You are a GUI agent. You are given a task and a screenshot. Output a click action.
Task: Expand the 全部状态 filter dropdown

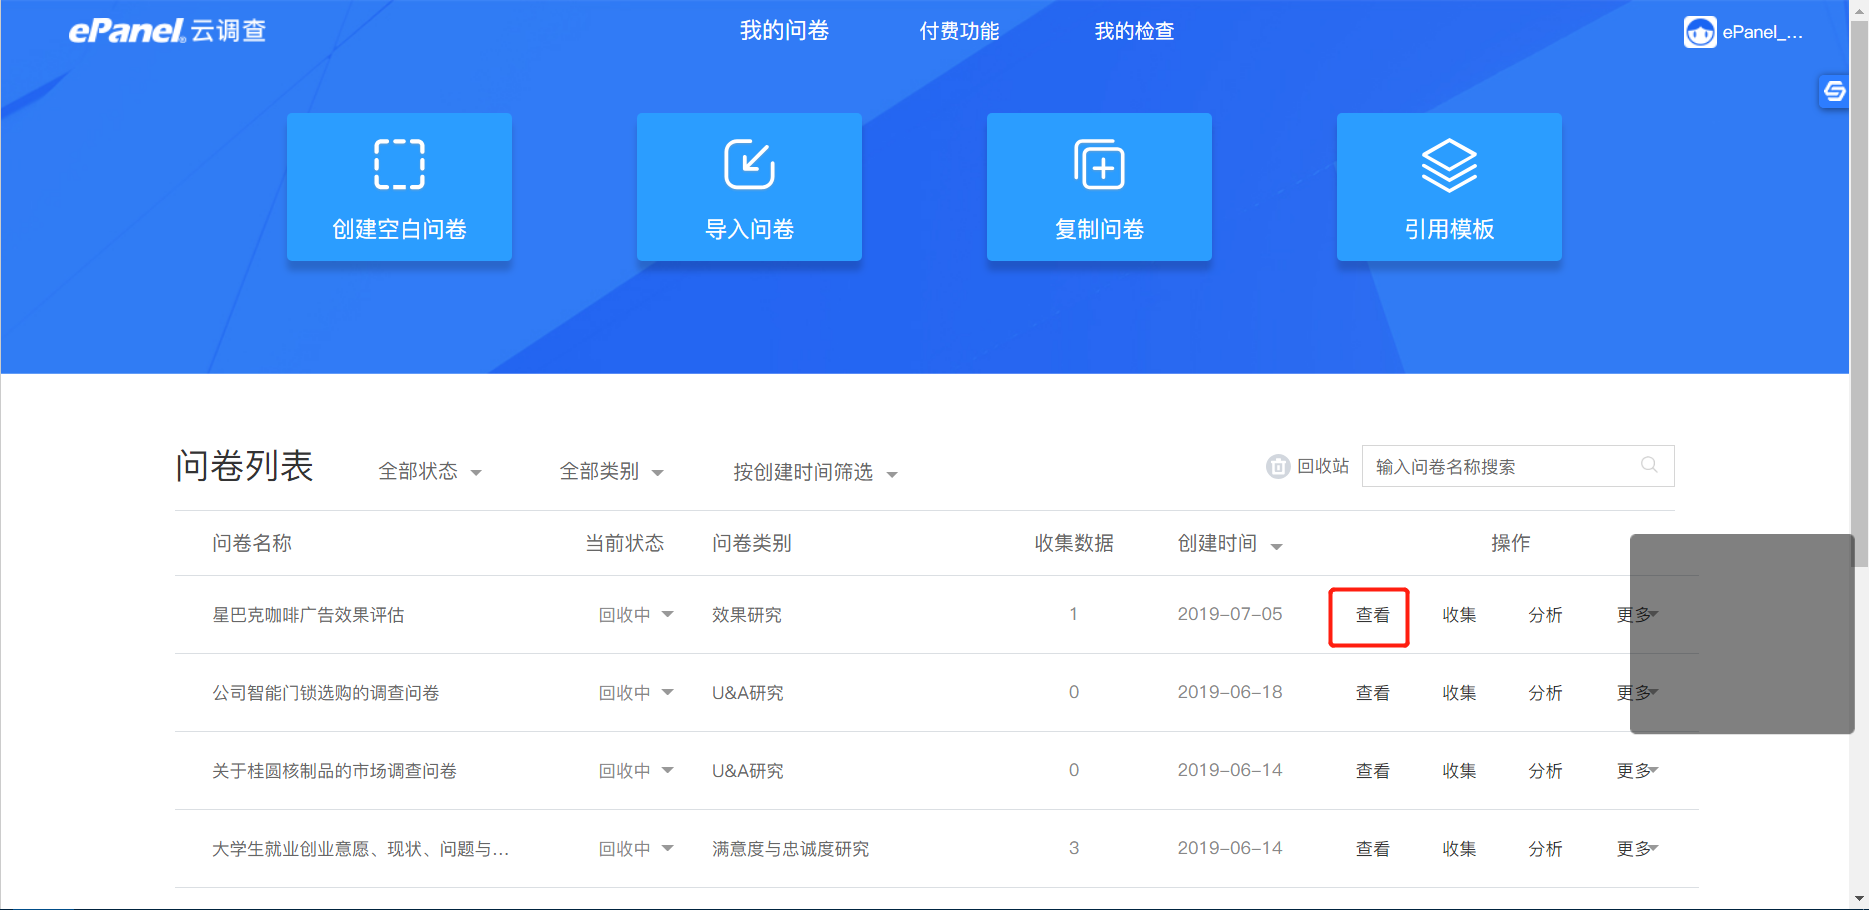pyautogui.click(x=430, y=471)
